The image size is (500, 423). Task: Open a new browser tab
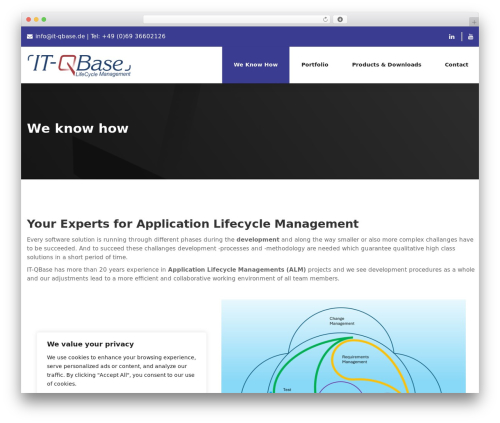[474, 22]
